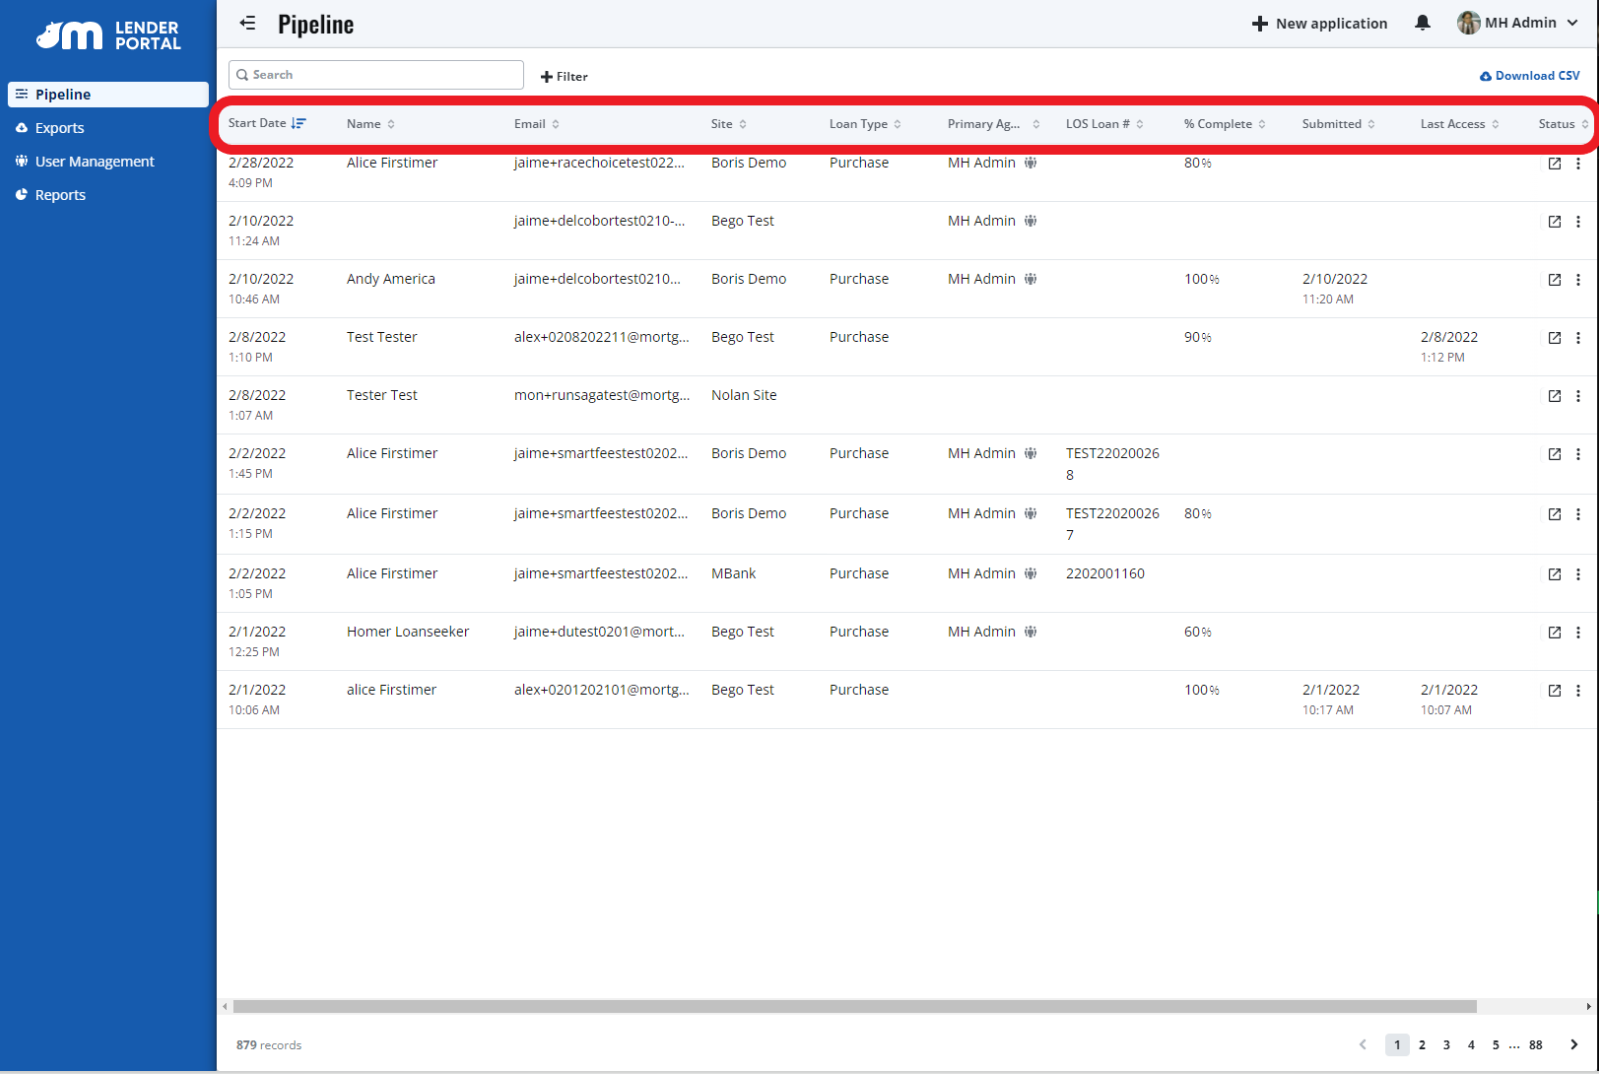Go to page 5
Viewport: 1599px width, 1074px height.
point(1495,1044)
